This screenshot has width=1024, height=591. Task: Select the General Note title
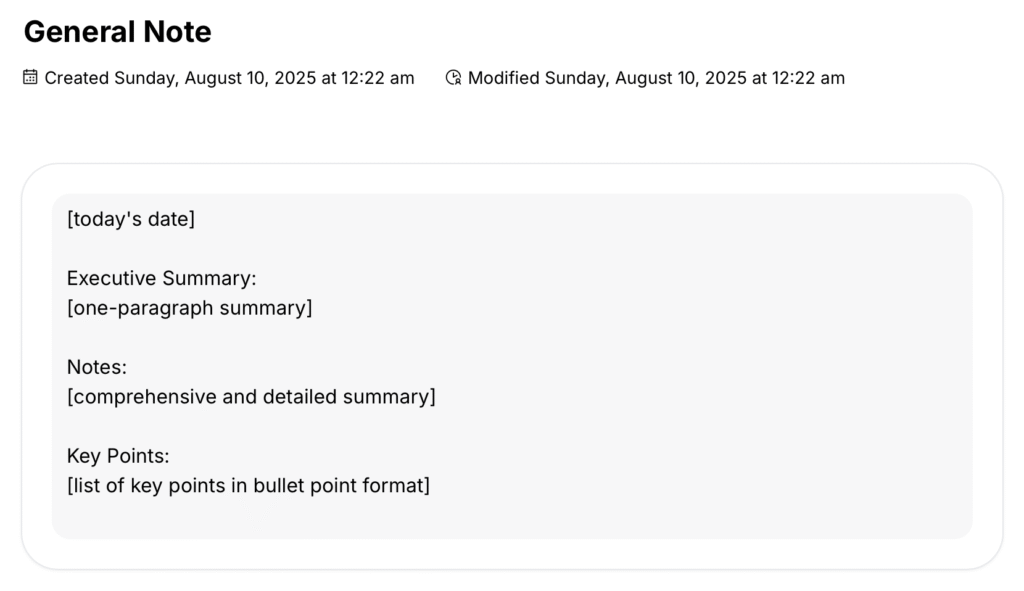(117, 32)
